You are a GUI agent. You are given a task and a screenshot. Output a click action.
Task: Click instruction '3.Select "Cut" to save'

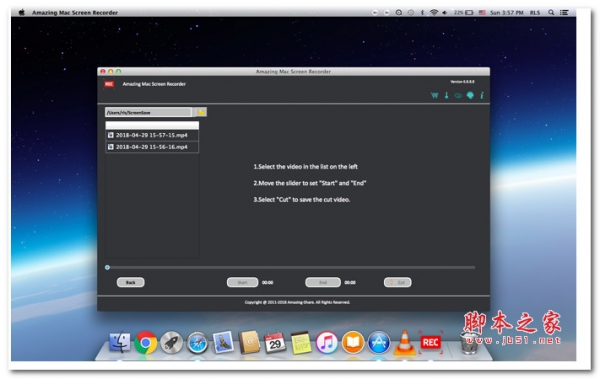(302, 200)
